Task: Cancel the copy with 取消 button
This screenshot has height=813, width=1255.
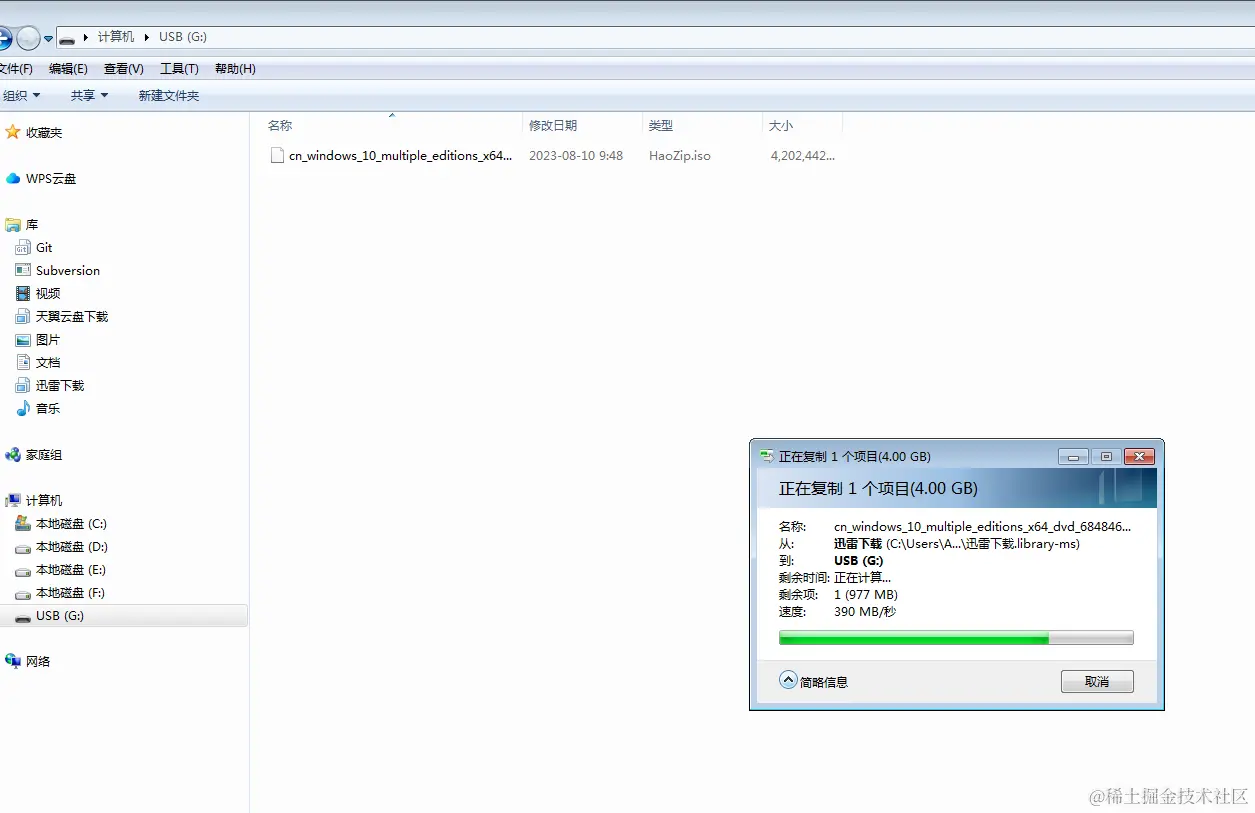Action: (x=1097, y=681)
